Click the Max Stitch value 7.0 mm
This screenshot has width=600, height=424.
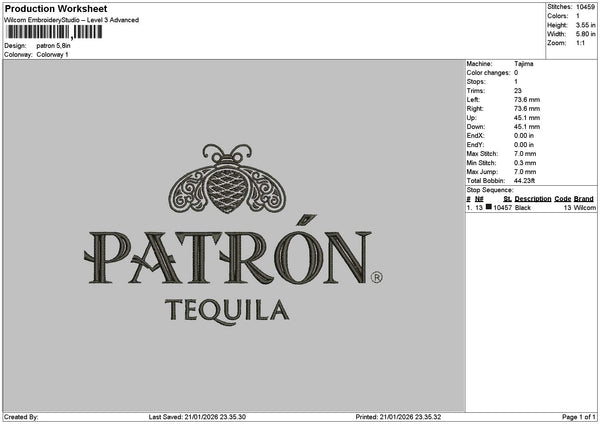(525, 154)
